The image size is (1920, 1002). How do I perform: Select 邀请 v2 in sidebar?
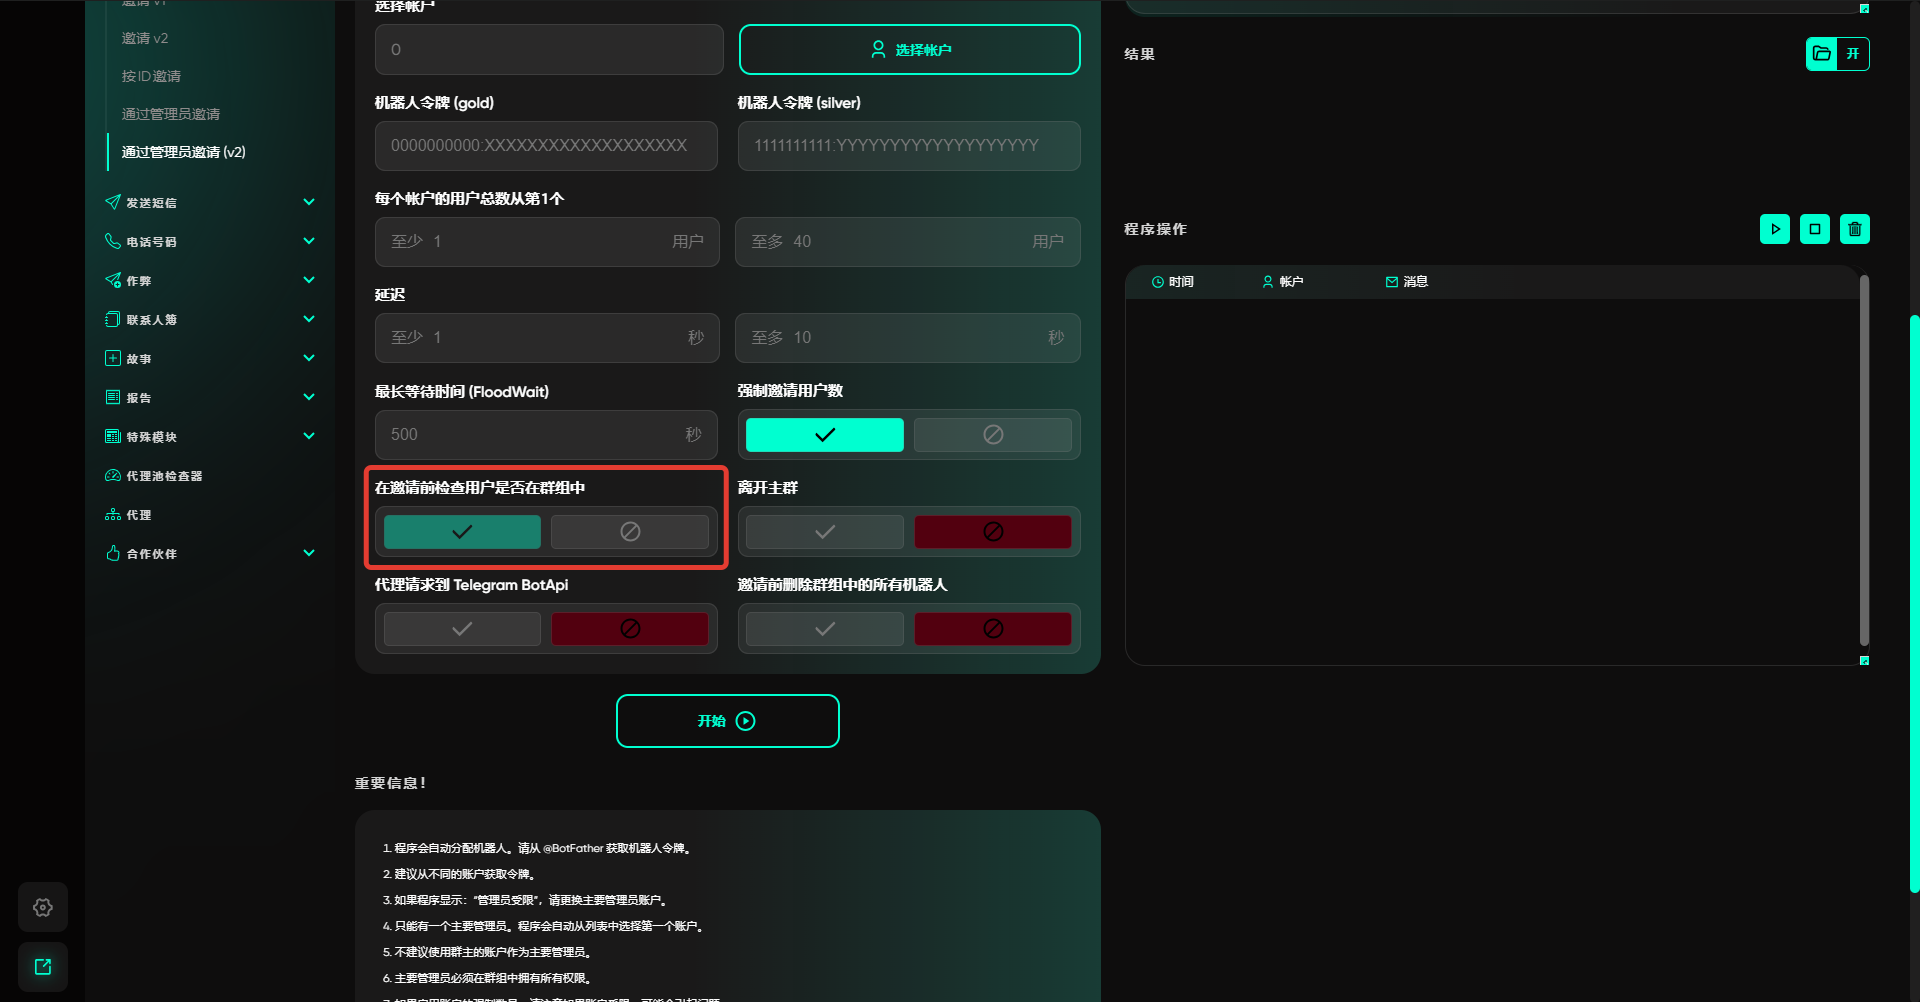point(145,38)
